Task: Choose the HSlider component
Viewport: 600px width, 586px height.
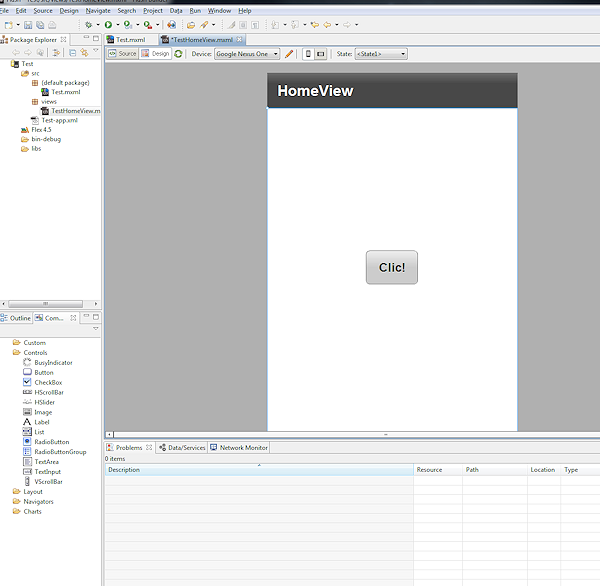Action: 46,402
